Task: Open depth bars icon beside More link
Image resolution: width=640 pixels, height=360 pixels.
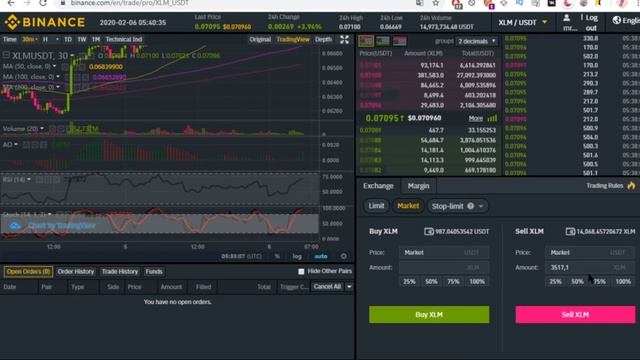Action: [x=492, y=118]
